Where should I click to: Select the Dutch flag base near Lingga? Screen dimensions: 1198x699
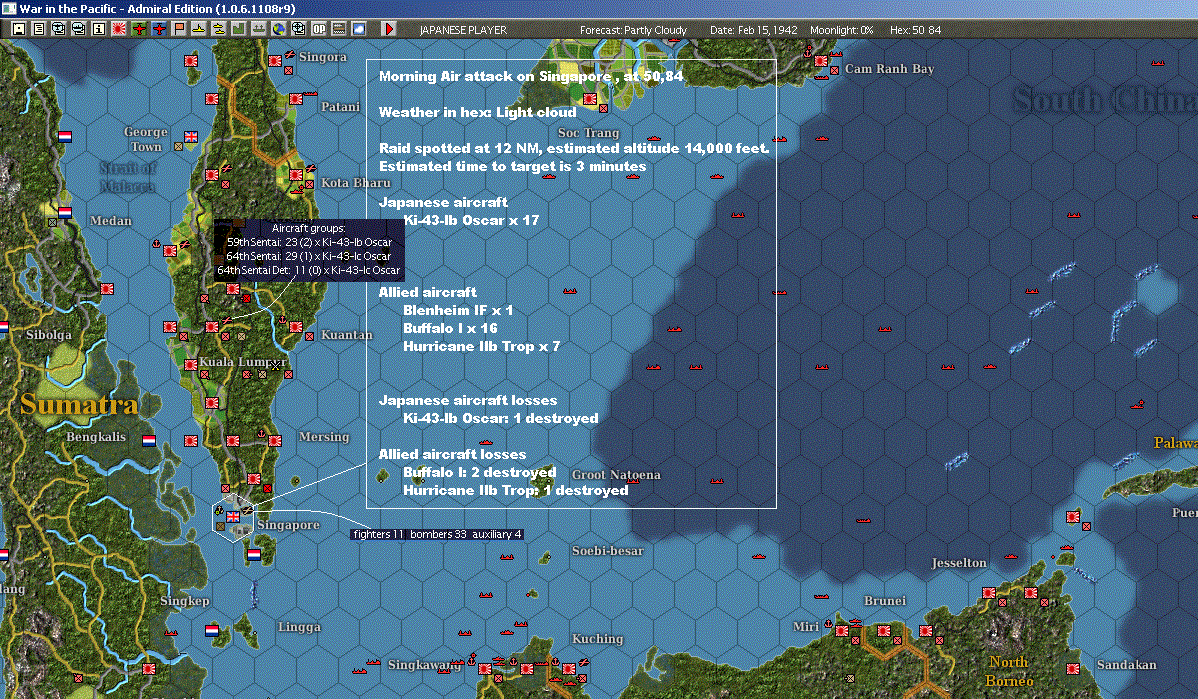[212, 631]
